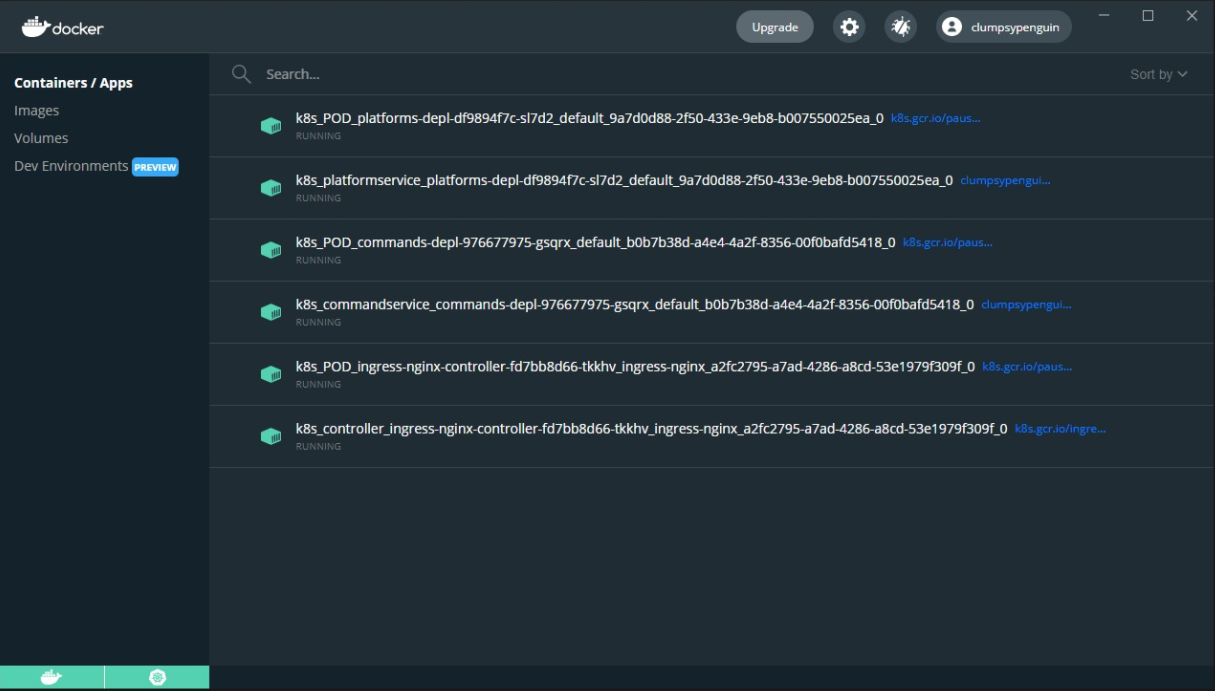The width and height of the screenshot is (1215, 691).
Task: Select container k8s_platformservice_platforms-depl name
Action: [x=625, y=181]
